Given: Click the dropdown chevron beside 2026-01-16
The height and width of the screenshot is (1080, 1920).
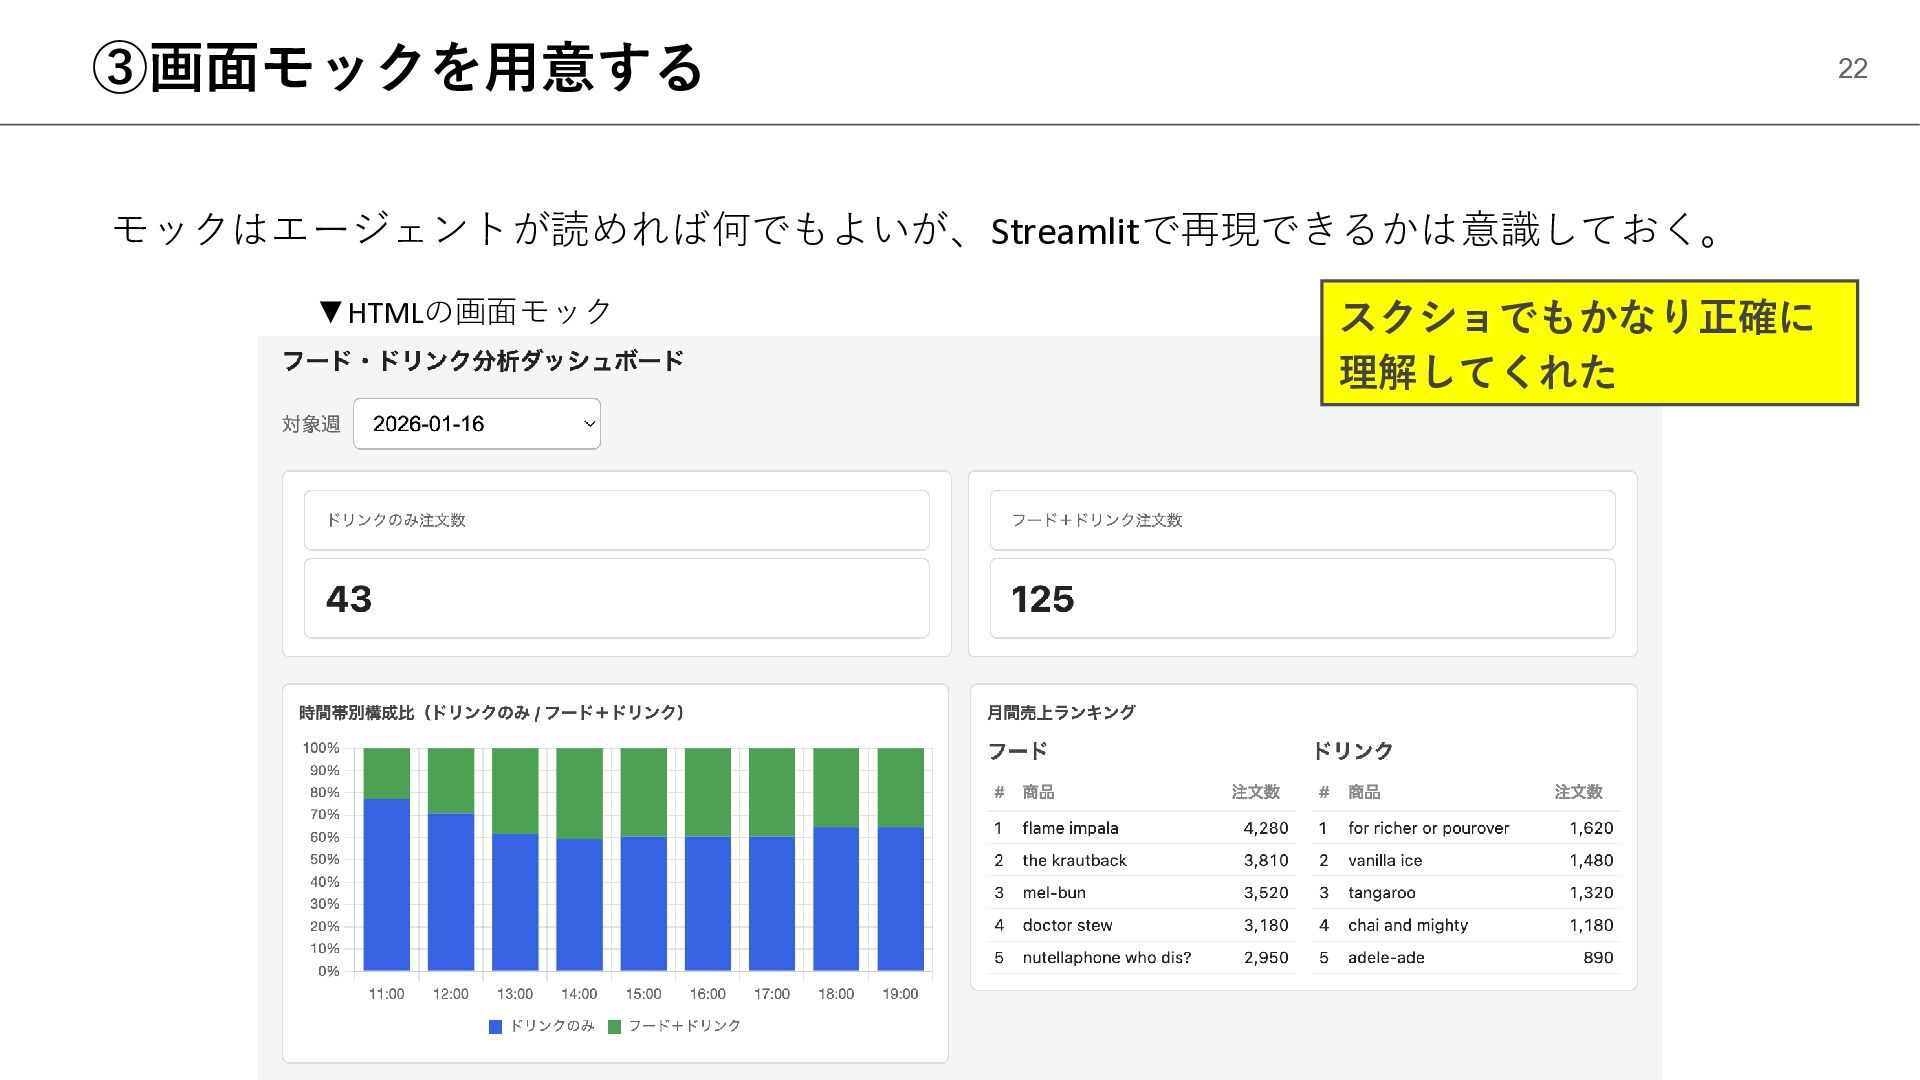Looking at the screenshot, I should [589, 424].
